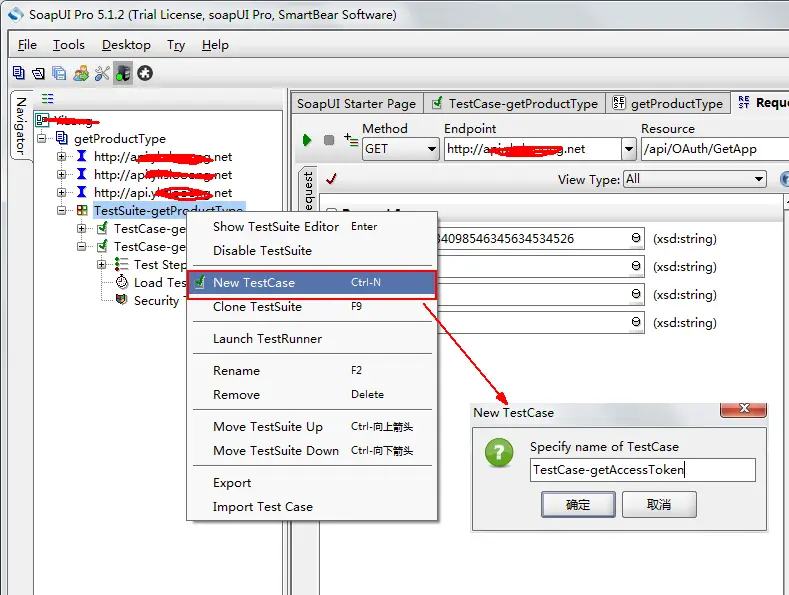Expand the Test Steps node
789x595 pixels.
point(102,264)
